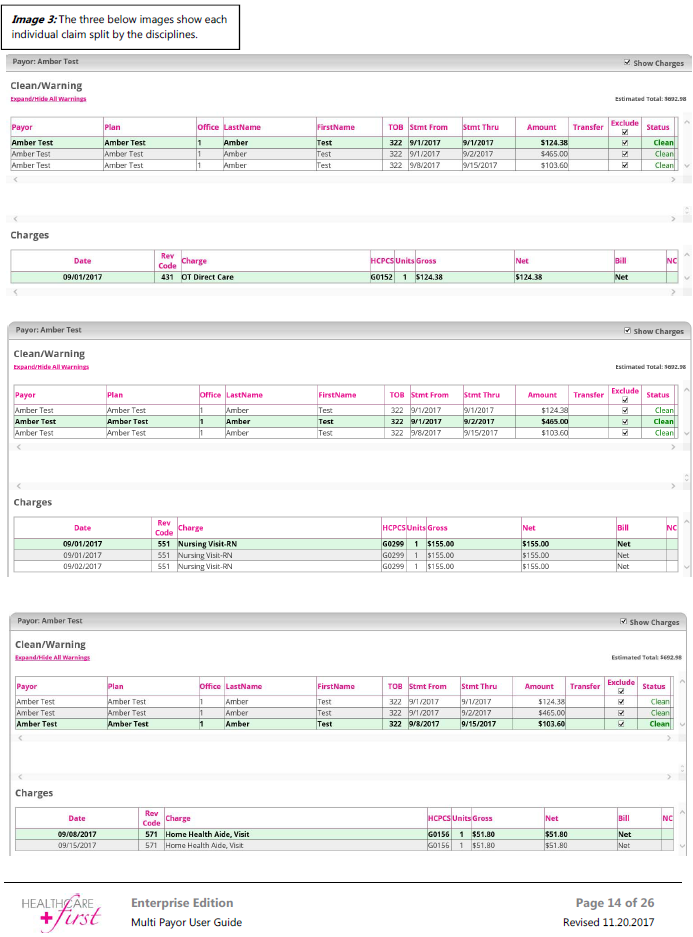Uncheck Exclude for the $465.00 claim in middle panel
Image resolution: width=693 pixels, height=937 pixels.
[x=625, y=422]
